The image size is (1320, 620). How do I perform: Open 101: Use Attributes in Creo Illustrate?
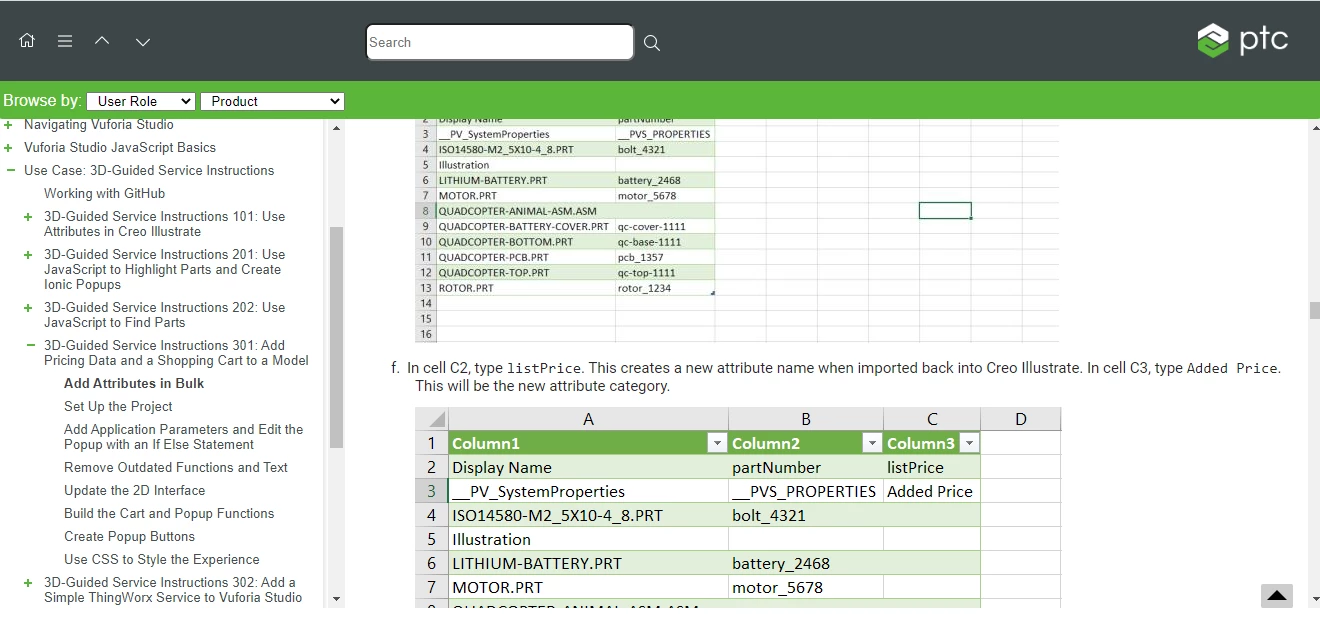point(164,224)
